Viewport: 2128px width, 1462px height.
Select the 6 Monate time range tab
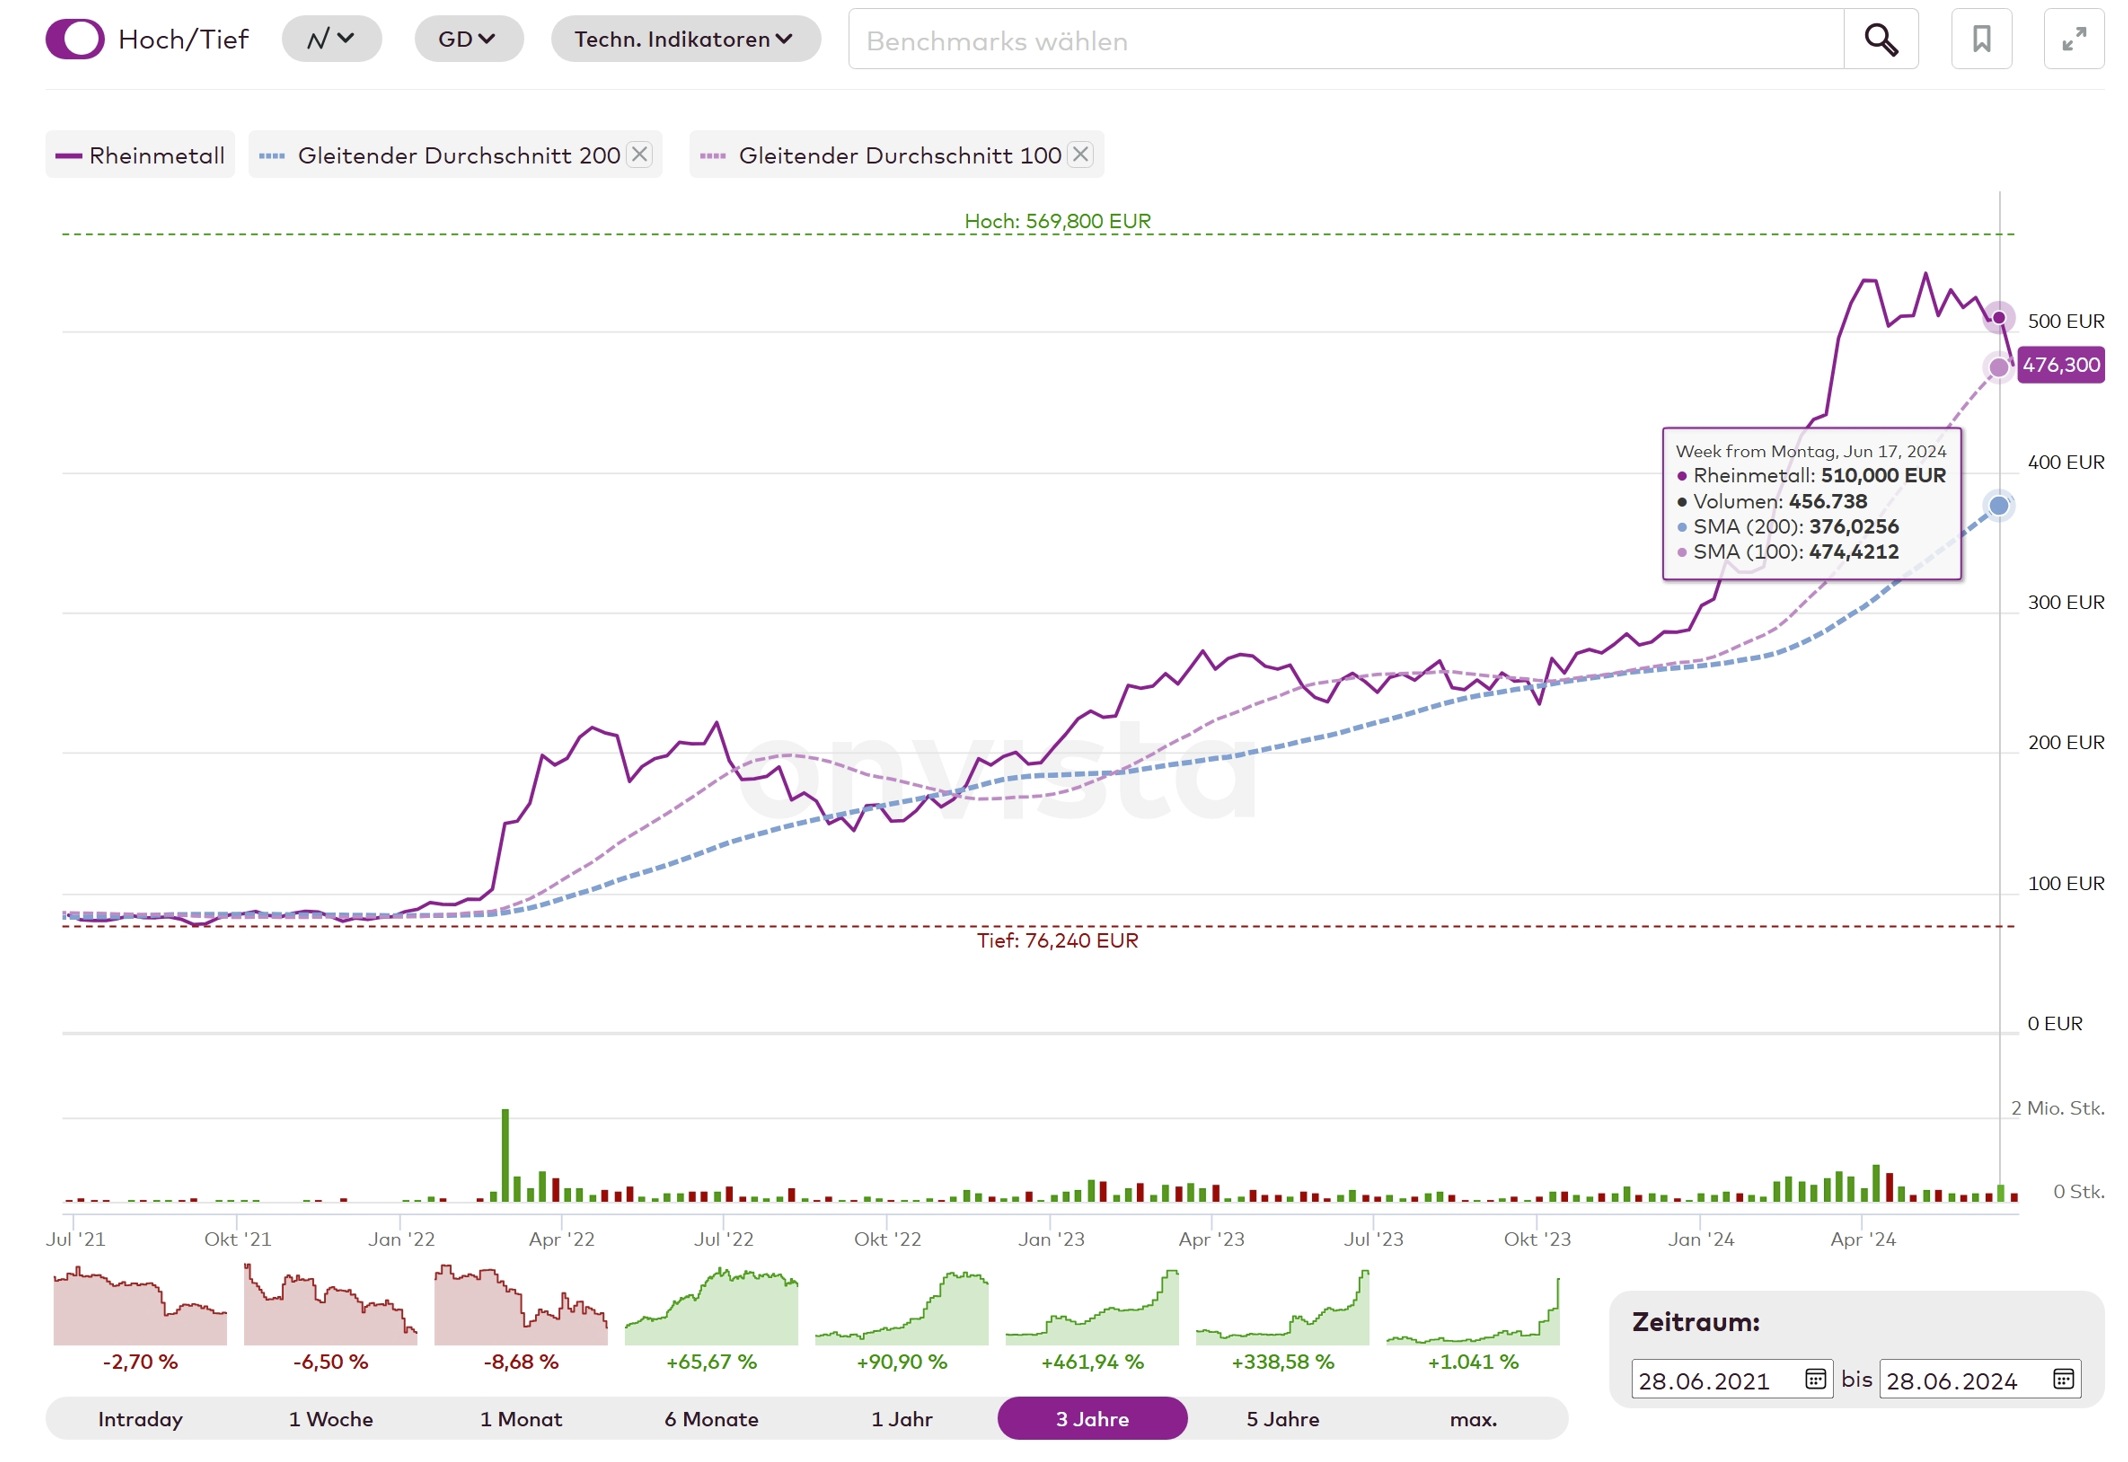point(711,1419)
